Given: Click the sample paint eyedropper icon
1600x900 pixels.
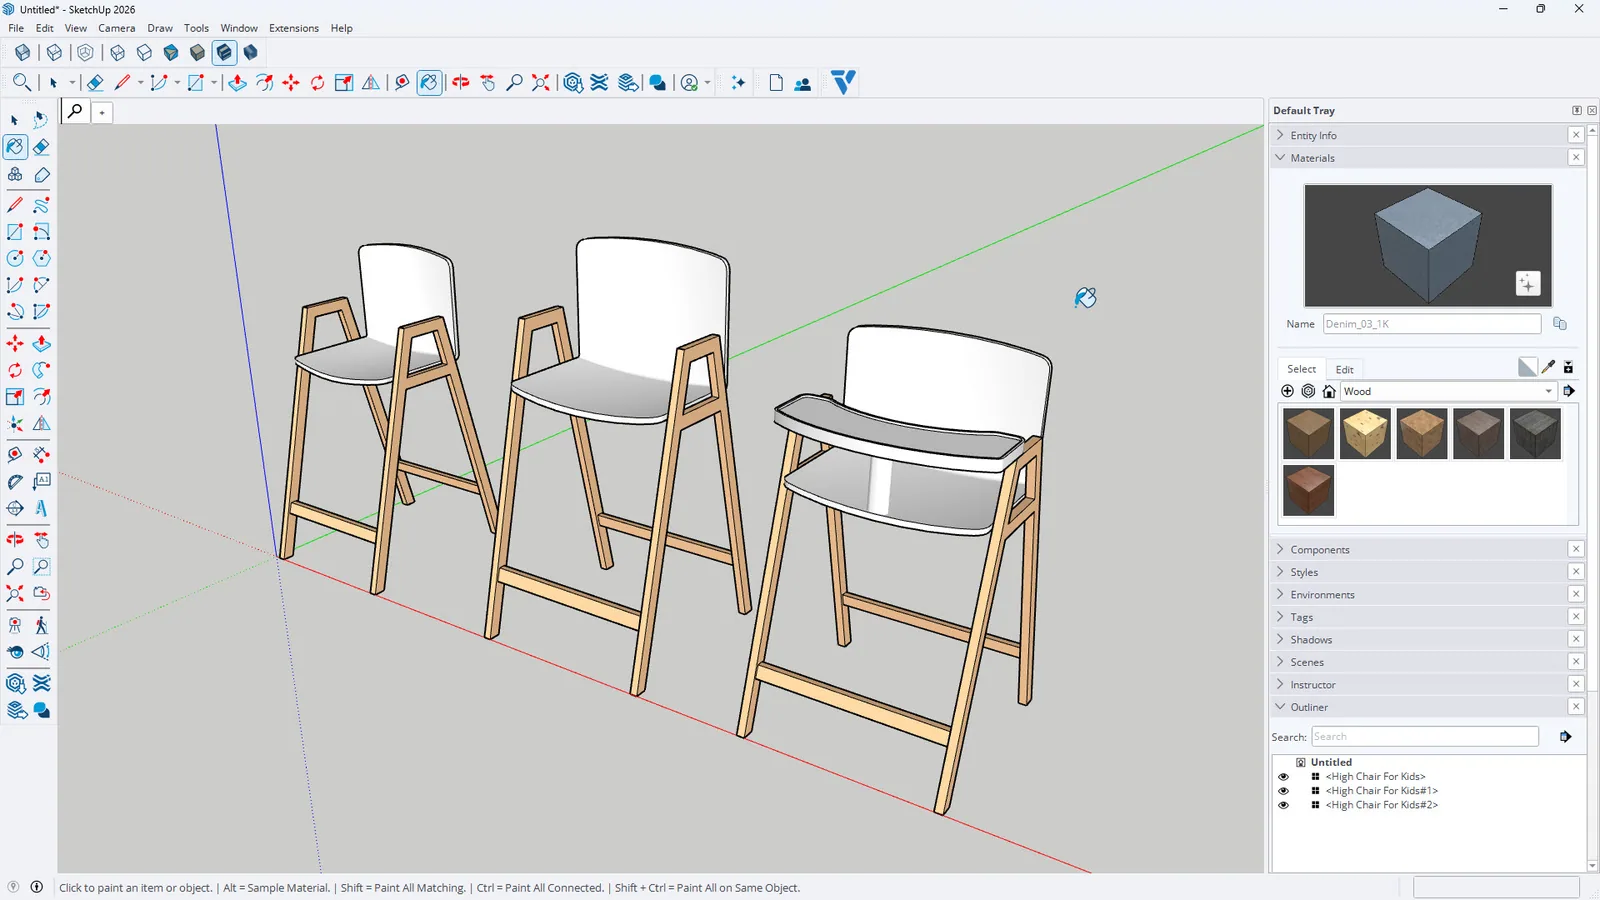Looking at the screenshot, I should (x=1548, y=367).
